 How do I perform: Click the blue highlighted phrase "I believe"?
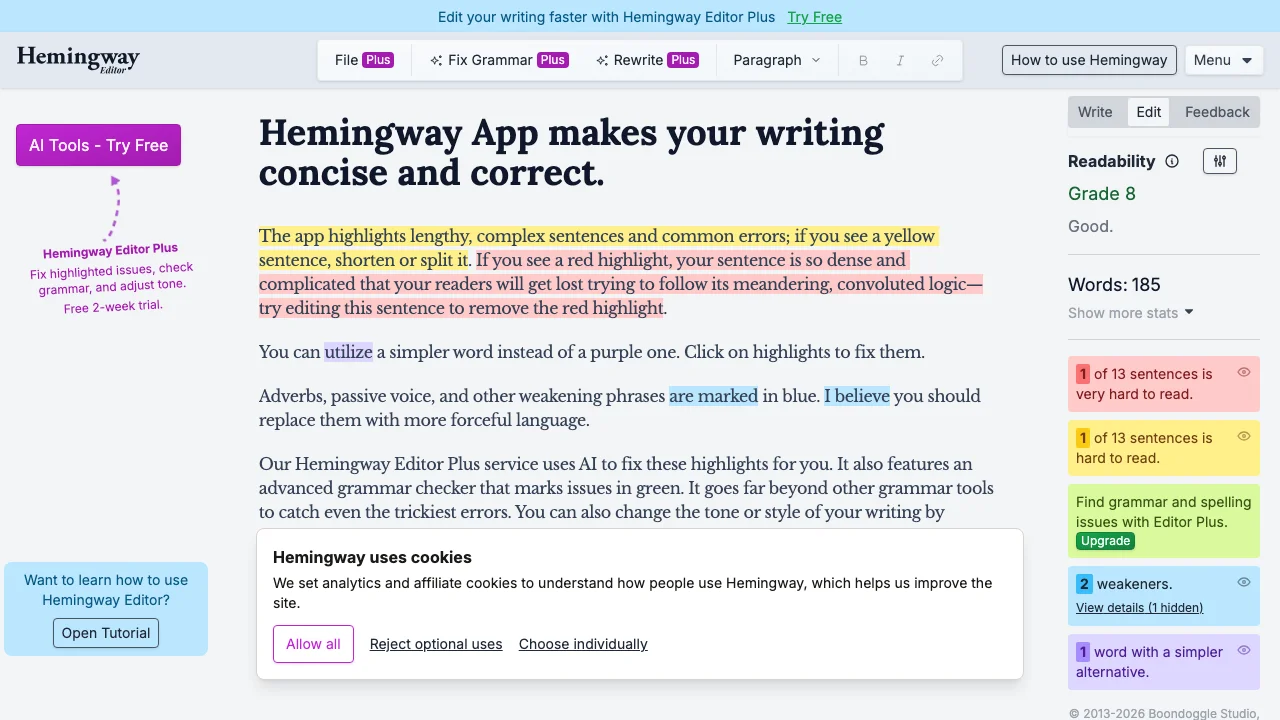point(857,396)
